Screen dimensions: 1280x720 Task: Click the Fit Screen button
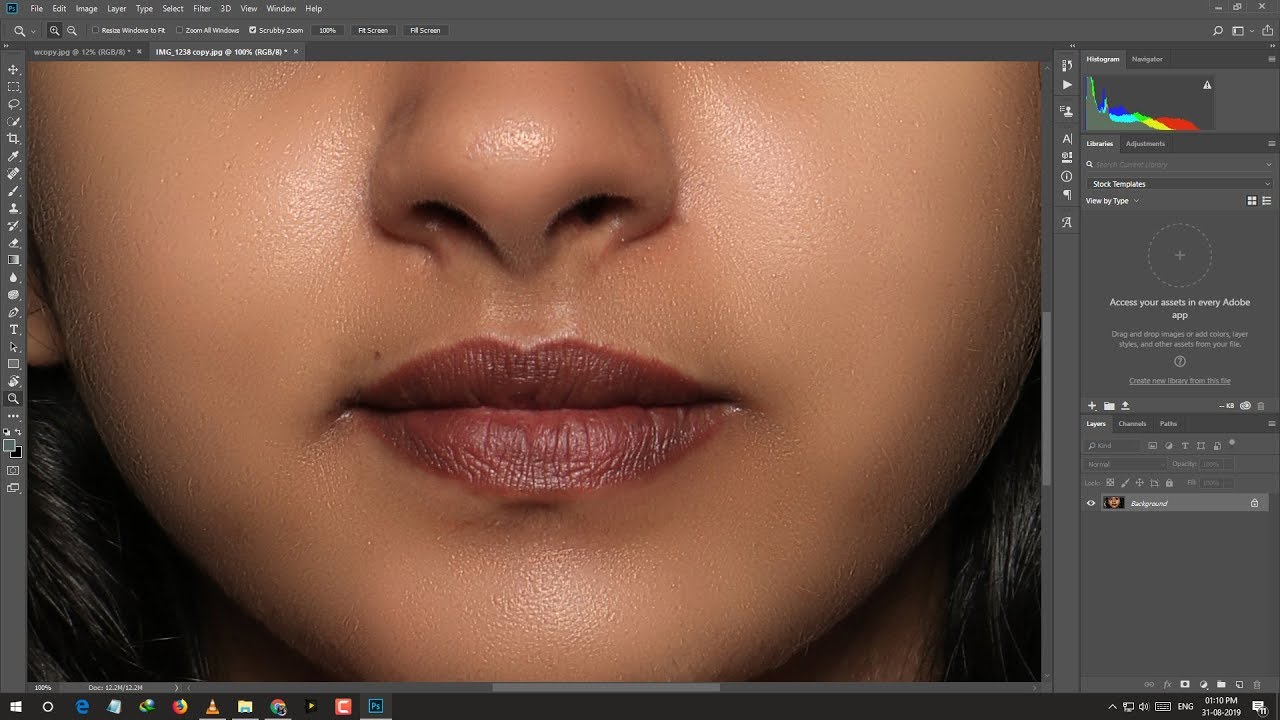click(x=372, y=31)
